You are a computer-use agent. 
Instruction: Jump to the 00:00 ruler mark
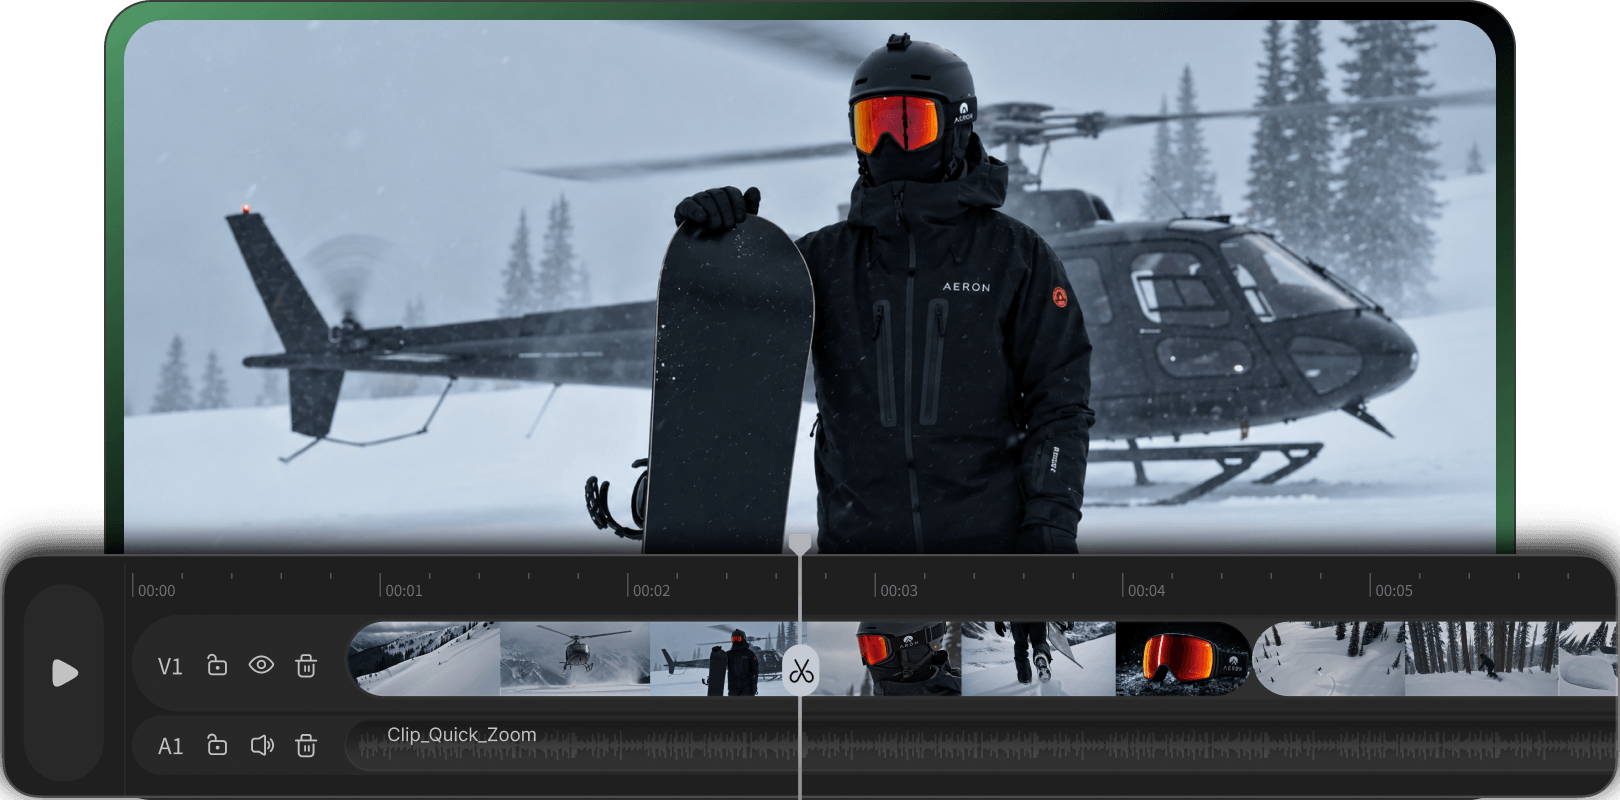156,590
